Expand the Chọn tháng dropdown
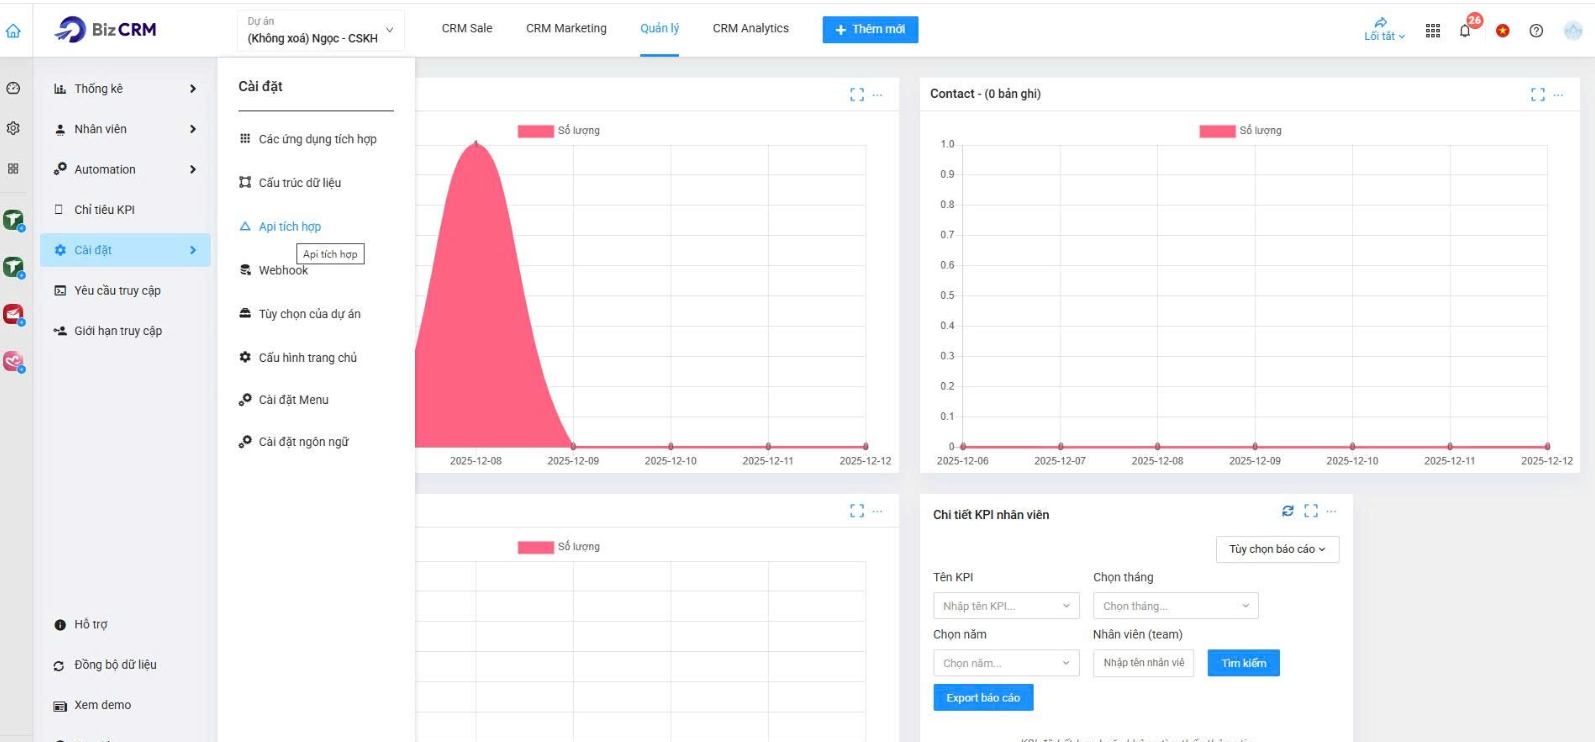 (x=1175, y=606)
